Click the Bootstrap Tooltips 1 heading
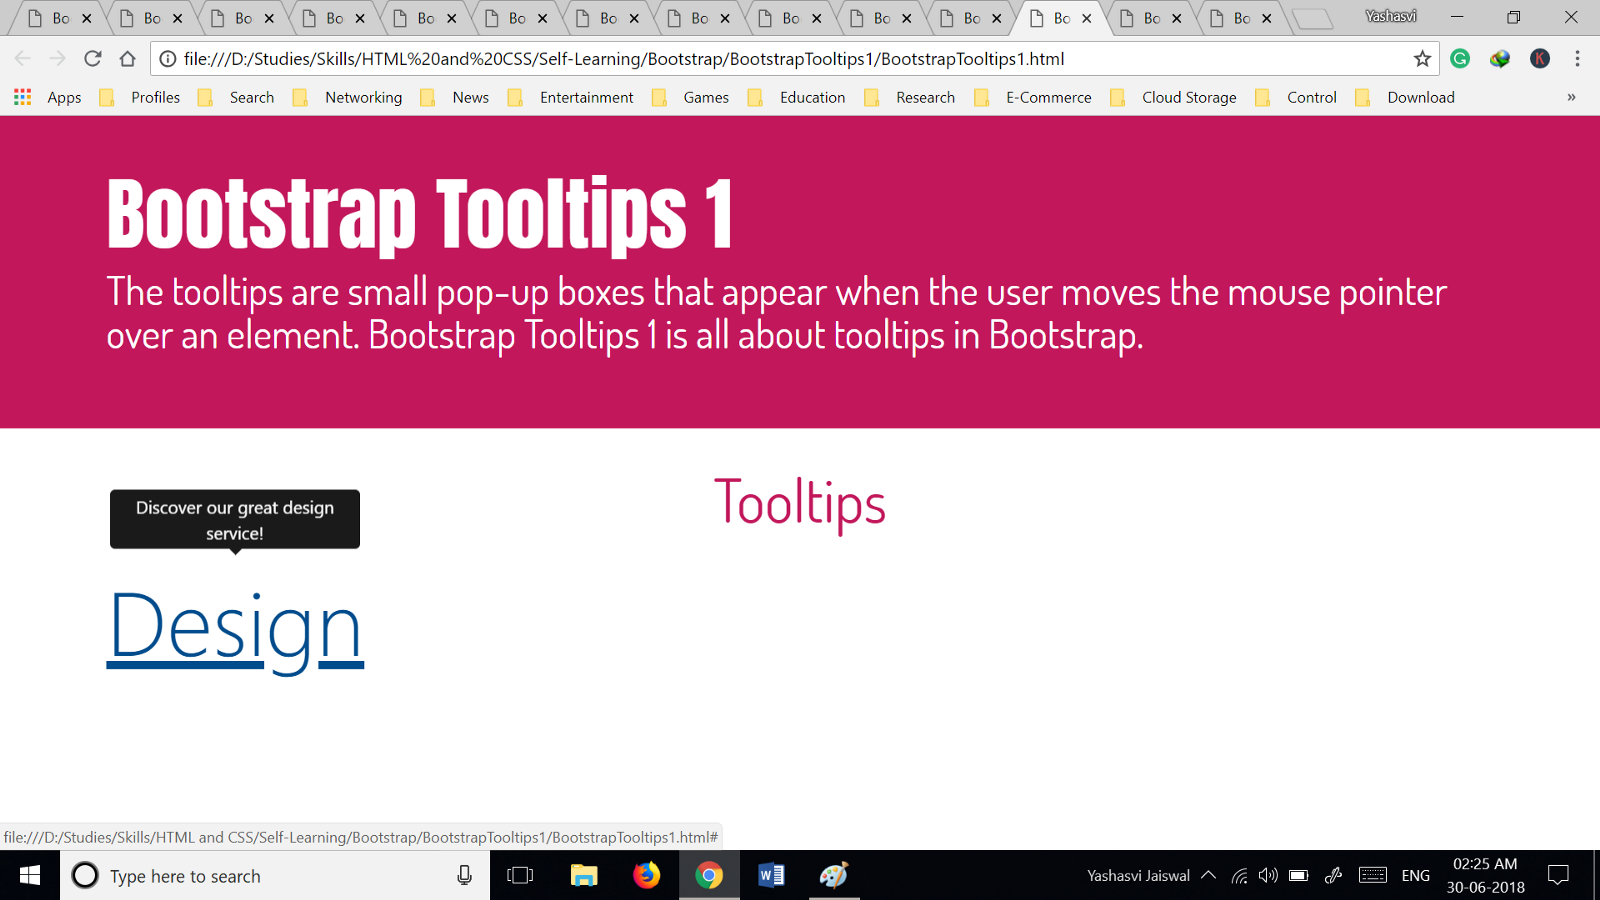Image resolution: width=1600 pixels, height=900 pixels. coord(420,214)
